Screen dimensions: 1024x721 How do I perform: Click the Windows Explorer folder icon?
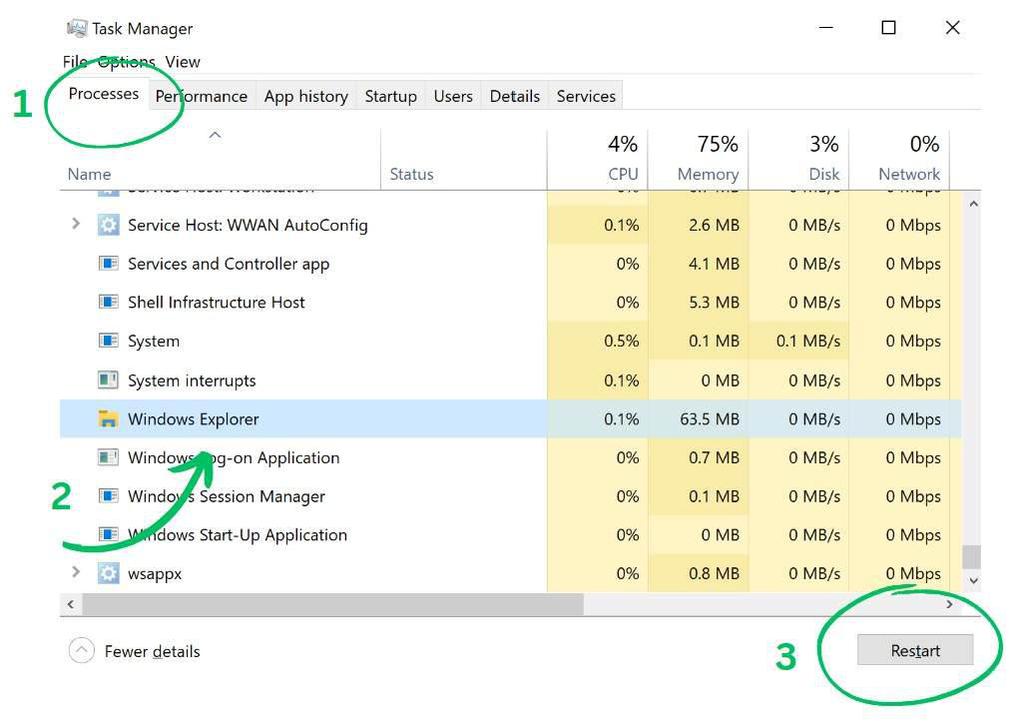[108, 419]
